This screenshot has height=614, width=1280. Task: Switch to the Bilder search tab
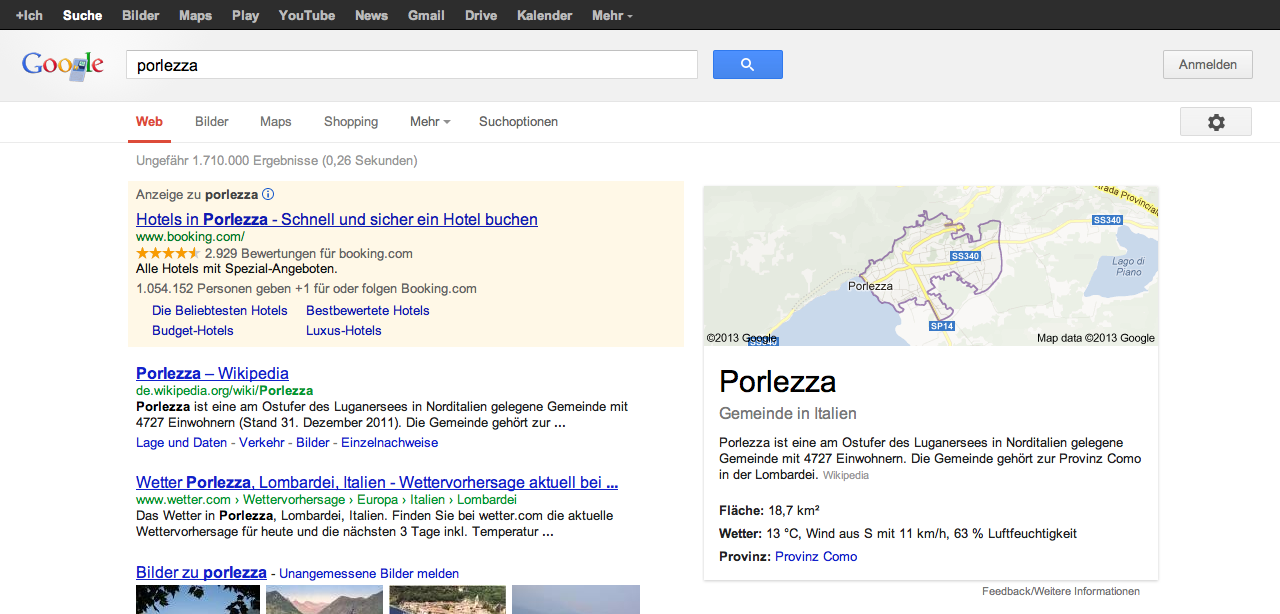pyautogui.click(x=212, y=122)
